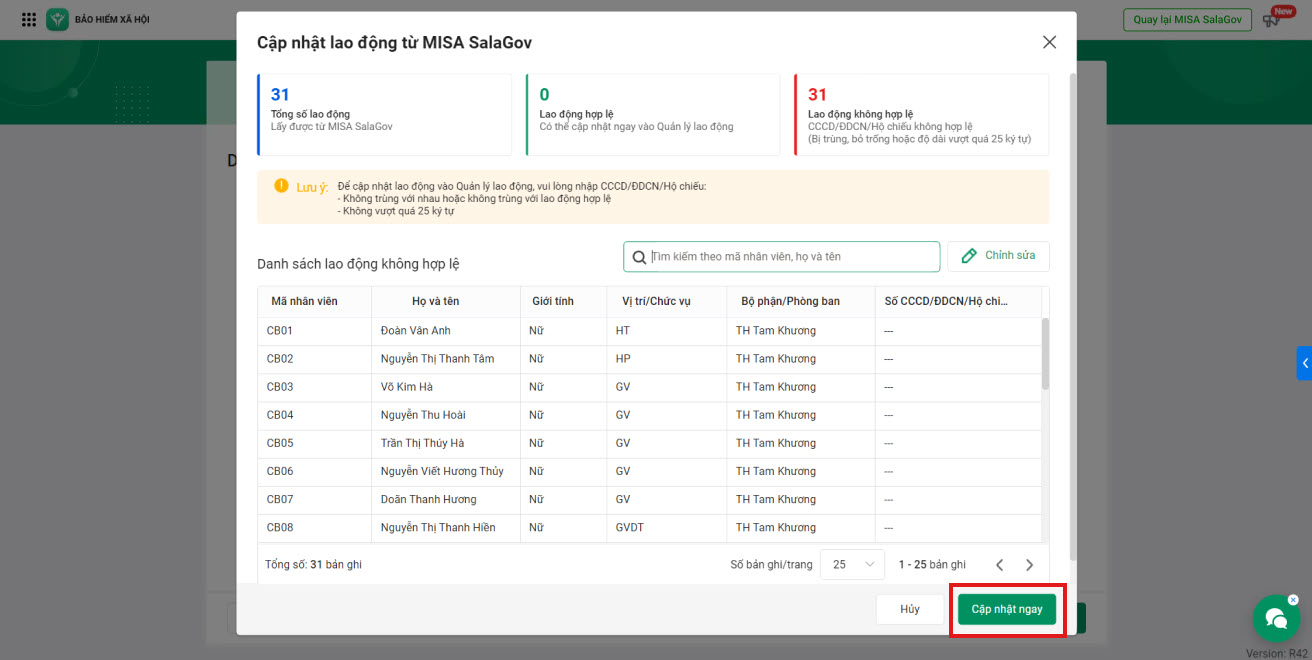Go to next page of records
Screen dimensions: 1312x660
pyautogui.click(x=1030, y=565)
